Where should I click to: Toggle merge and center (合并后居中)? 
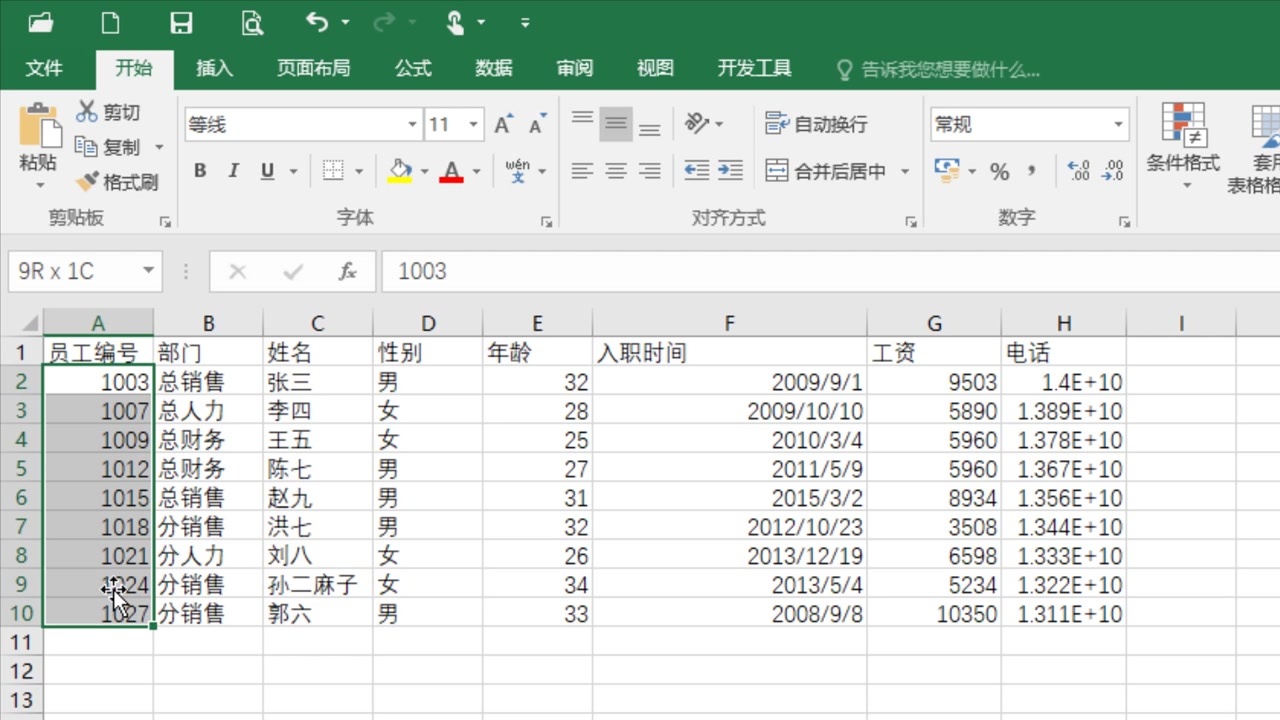(x=826, y=171)
